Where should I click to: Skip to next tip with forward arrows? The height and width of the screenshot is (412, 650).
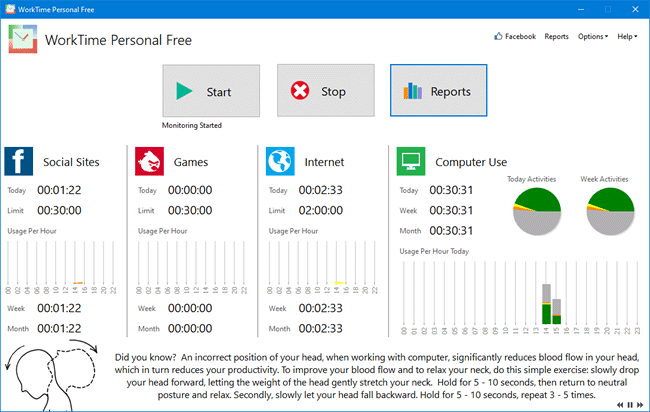point(640,405)
